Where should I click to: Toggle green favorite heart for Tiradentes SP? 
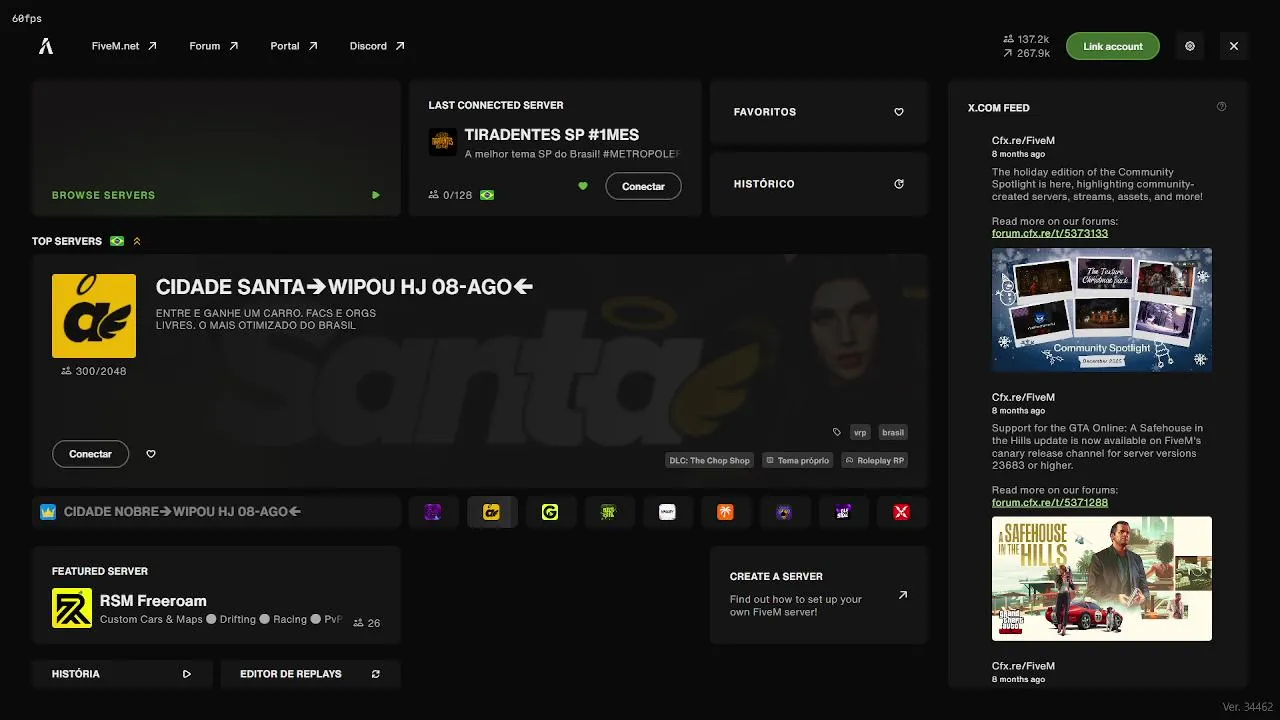[x=583, y=186]
